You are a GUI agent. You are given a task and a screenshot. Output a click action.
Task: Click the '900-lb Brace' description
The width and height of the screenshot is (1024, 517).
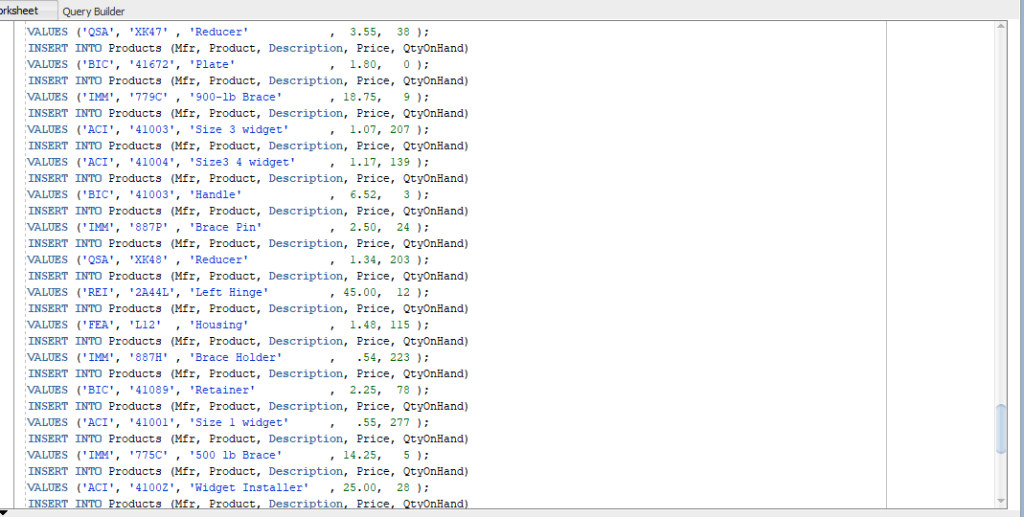pos(236,97)
